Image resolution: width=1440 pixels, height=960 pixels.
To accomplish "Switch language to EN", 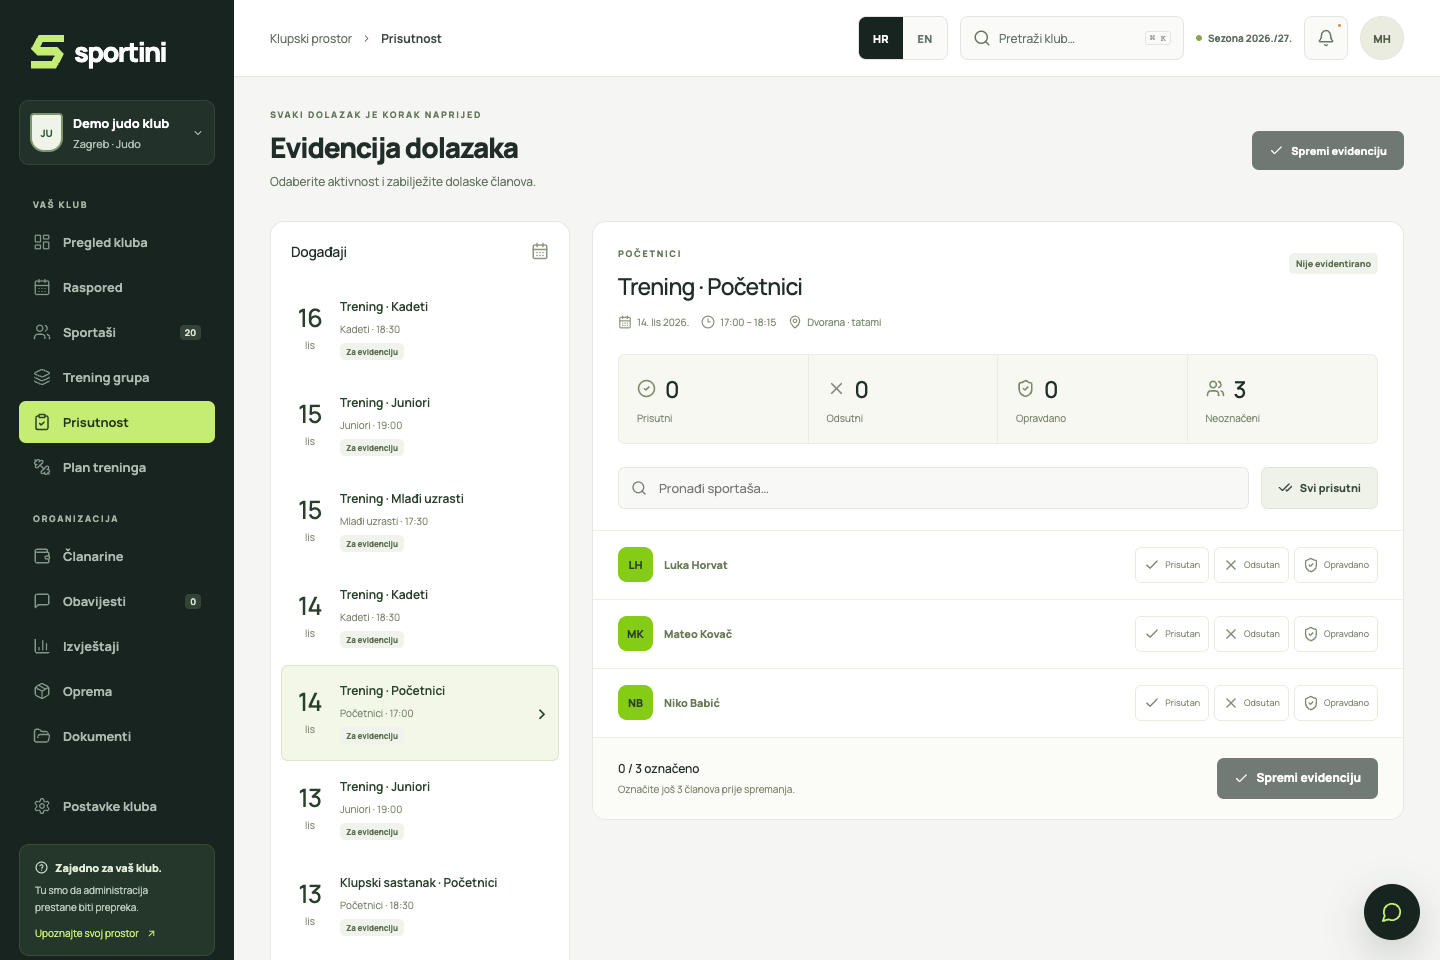I will click(925, 38).
